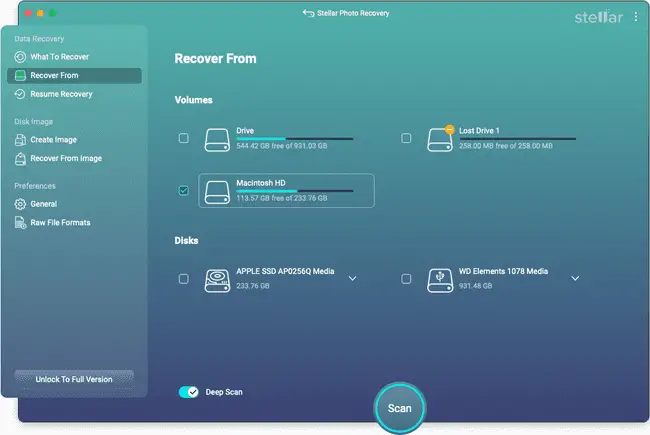Image resolution: width=650 pixels, height=435 pixels.
Task: Click the orange warning badge on Lost Drive 1
Action: [449, 129]
